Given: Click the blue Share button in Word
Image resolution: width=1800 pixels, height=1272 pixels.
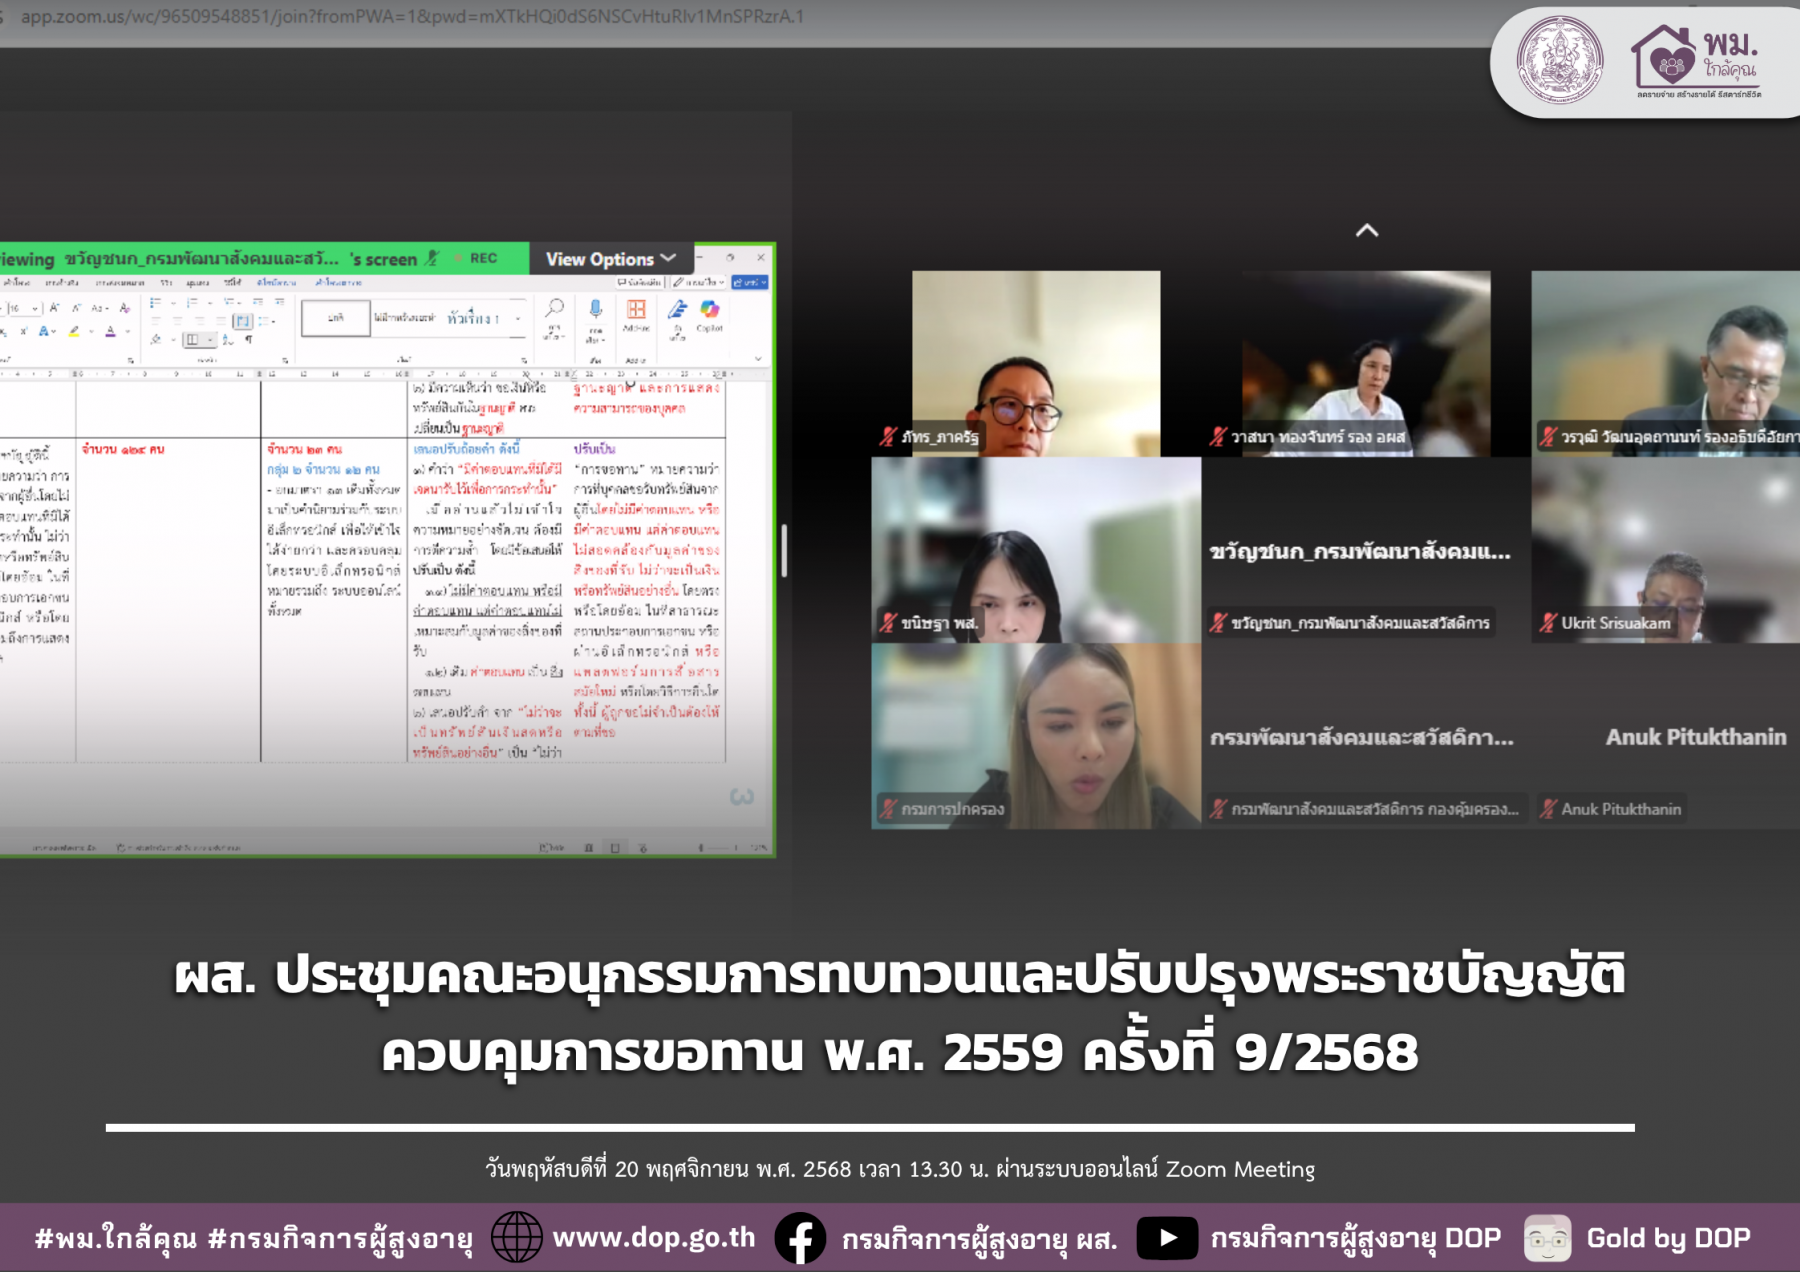Looking at the screenshot, I should pyautogui.click(x=750, y=284).
